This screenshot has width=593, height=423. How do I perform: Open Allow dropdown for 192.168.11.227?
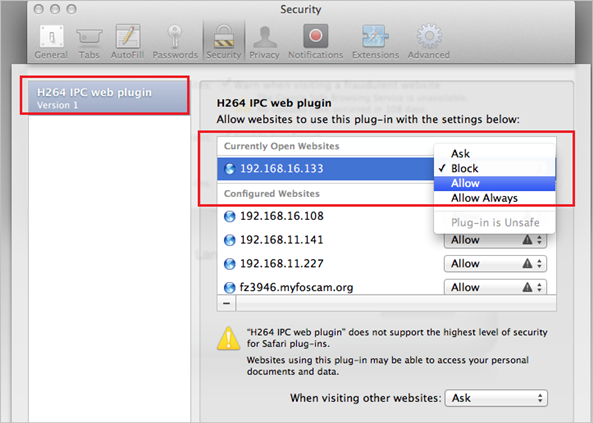[x=495, y=264]
